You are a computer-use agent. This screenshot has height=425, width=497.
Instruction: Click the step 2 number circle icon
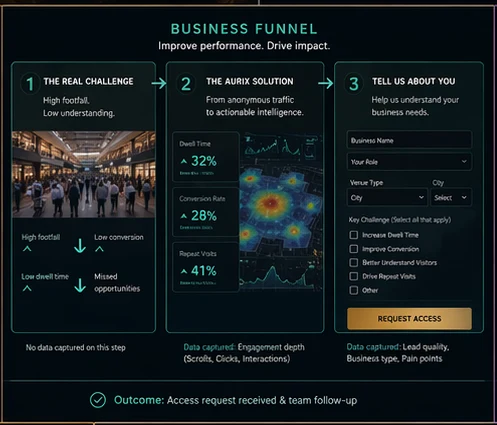(186, 84)
